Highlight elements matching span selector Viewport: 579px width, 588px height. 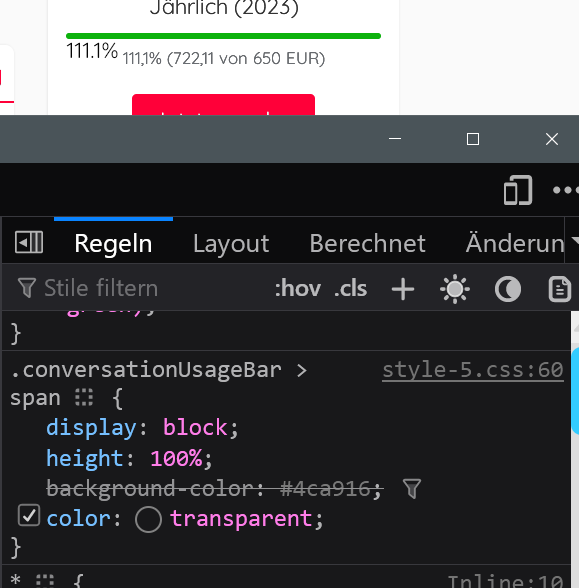(x=84, y=397)
